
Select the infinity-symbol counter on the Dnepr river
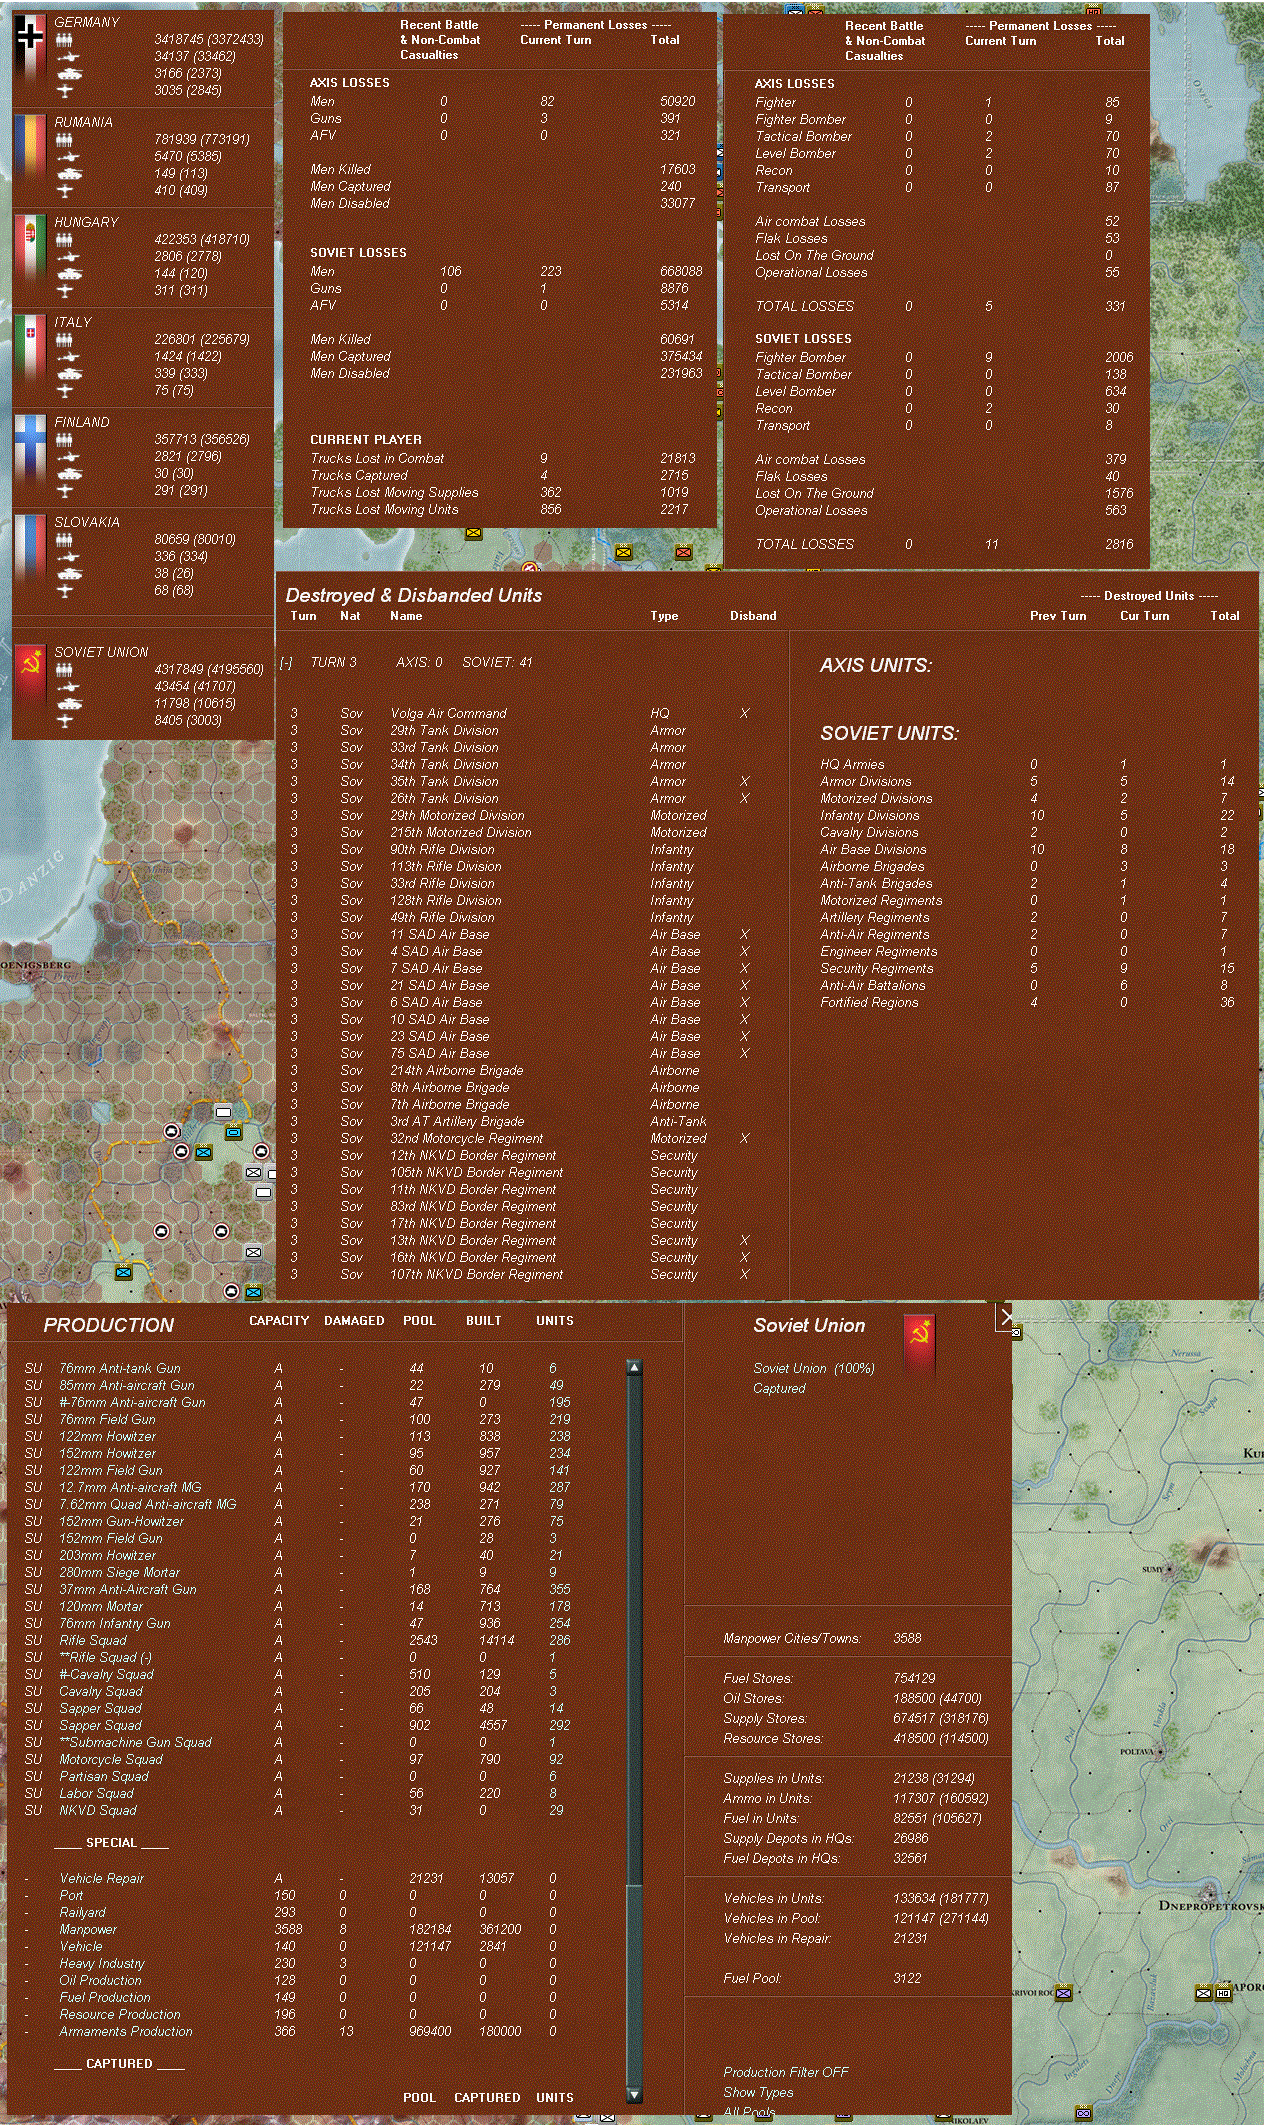click(1083, 2113)
